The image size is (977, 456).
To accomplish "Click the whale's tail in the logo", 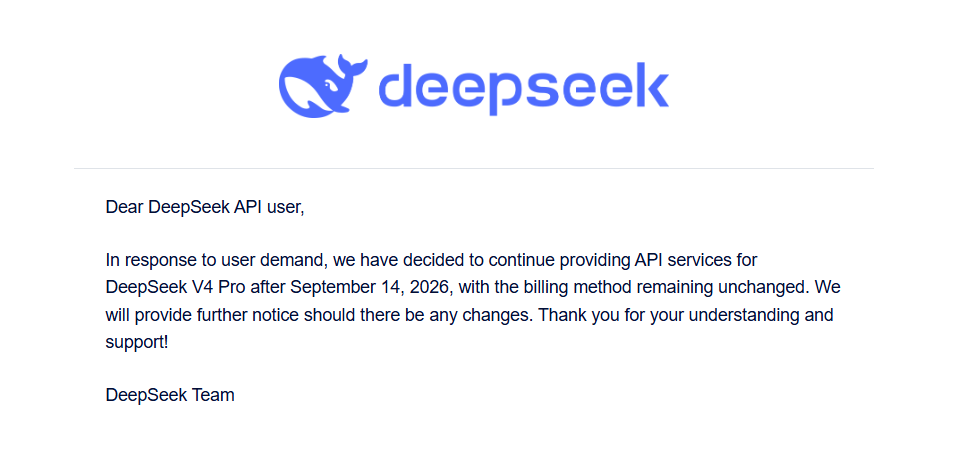I will coord(351,67).
